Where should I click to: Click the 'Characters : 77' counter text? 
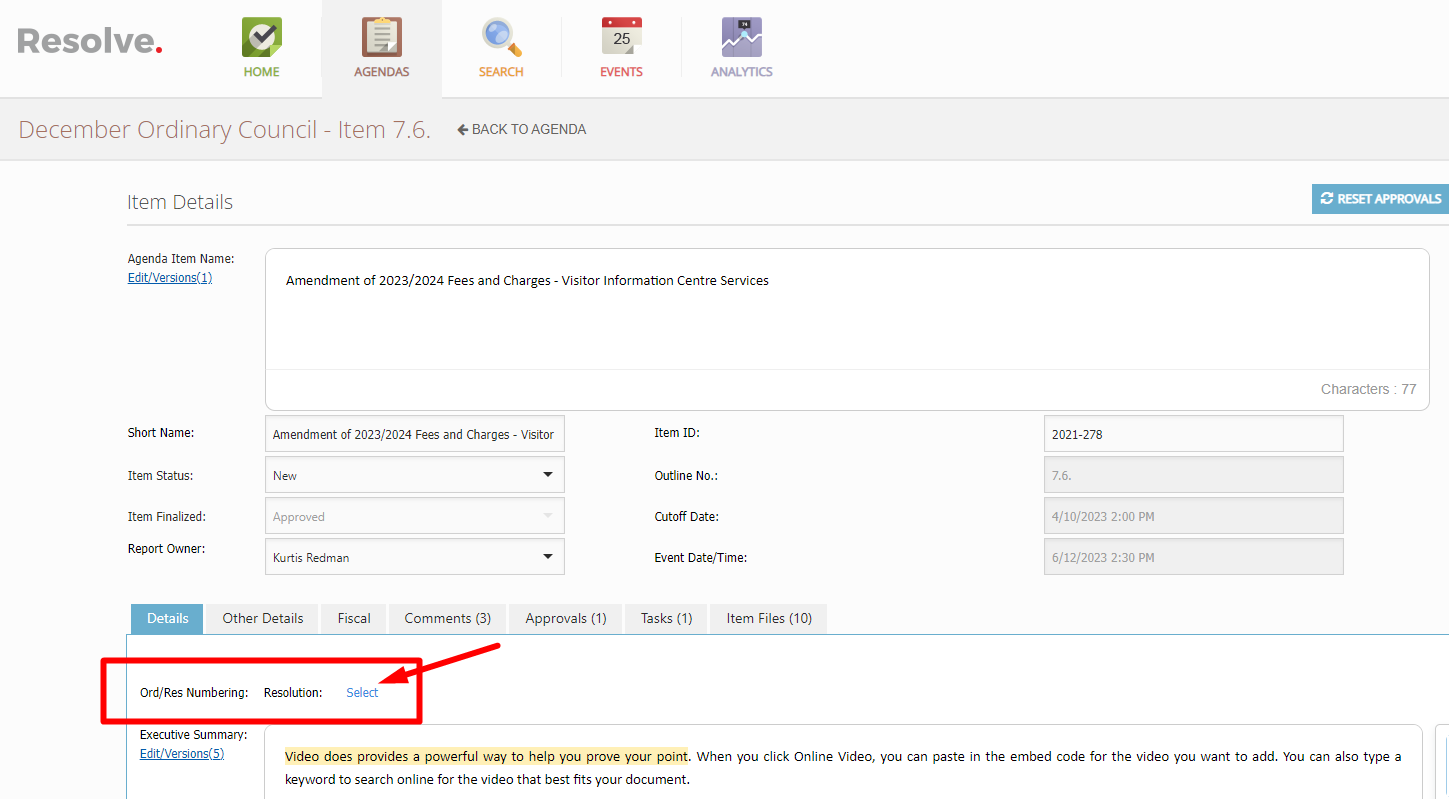coord(1368,389)
